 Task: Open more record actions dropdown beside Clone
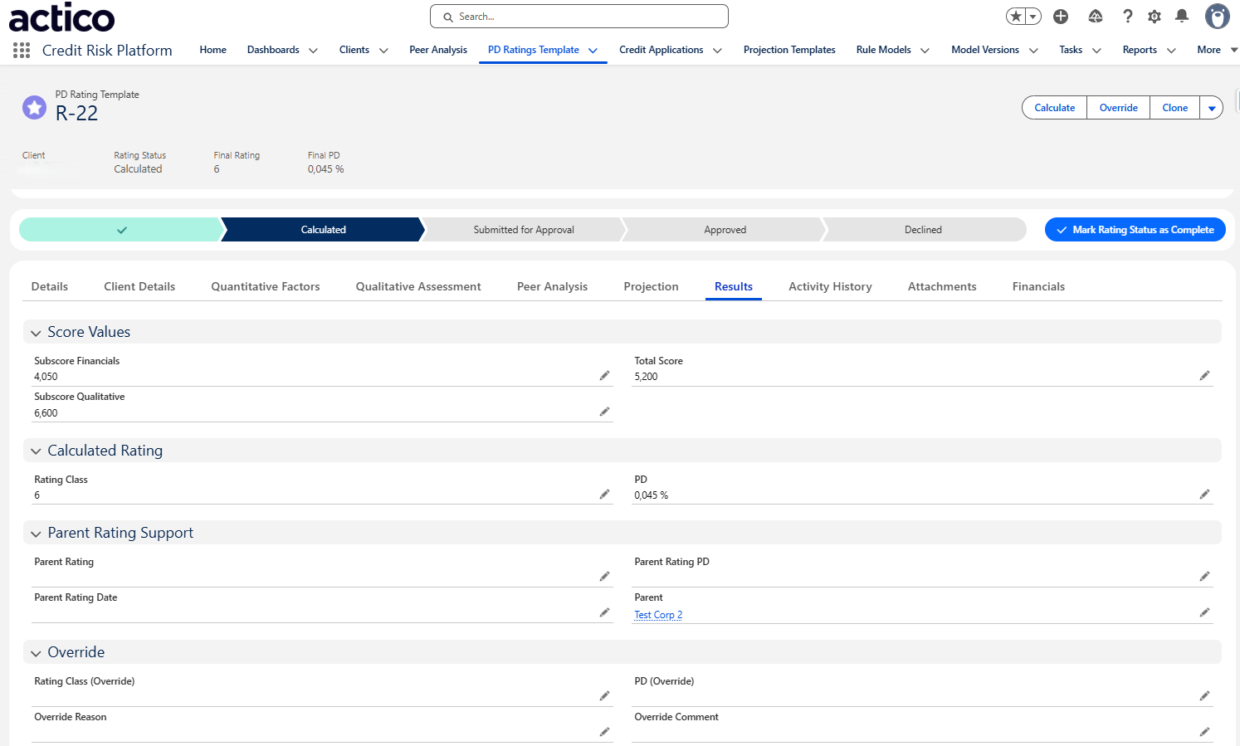pos(1211,108)
